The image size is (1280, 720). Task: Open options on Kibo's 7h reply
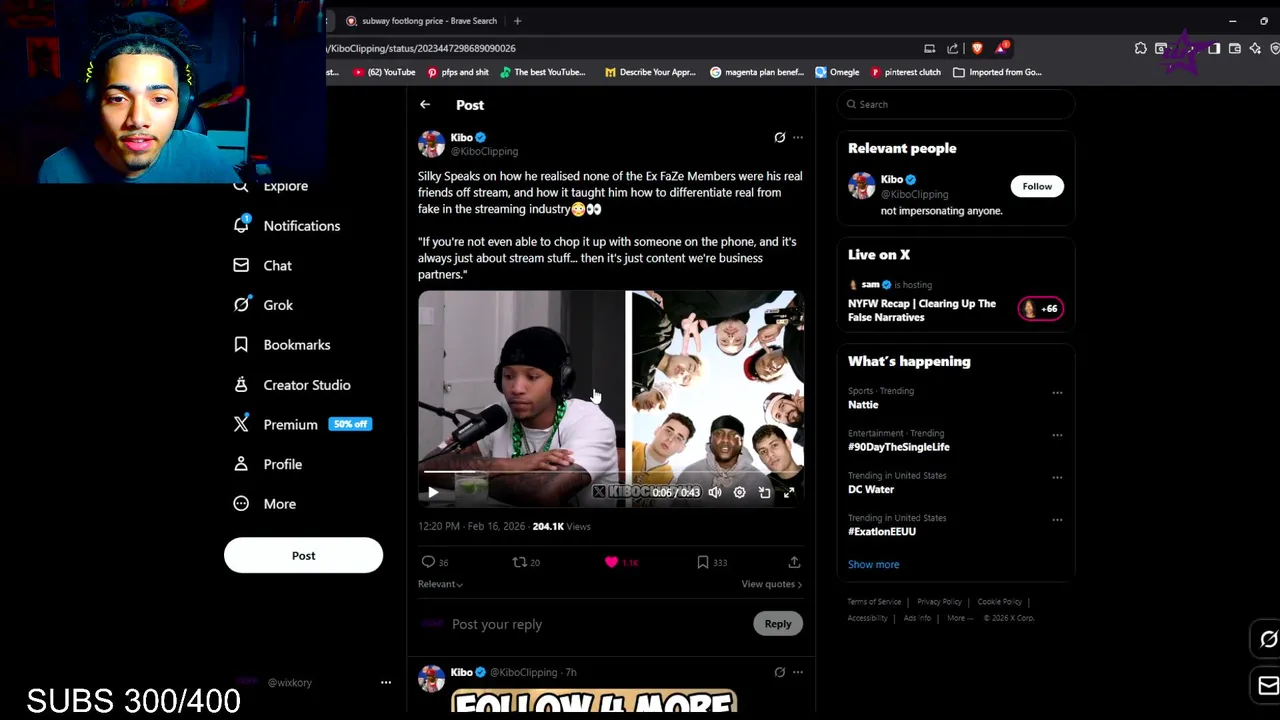[797, 672]
